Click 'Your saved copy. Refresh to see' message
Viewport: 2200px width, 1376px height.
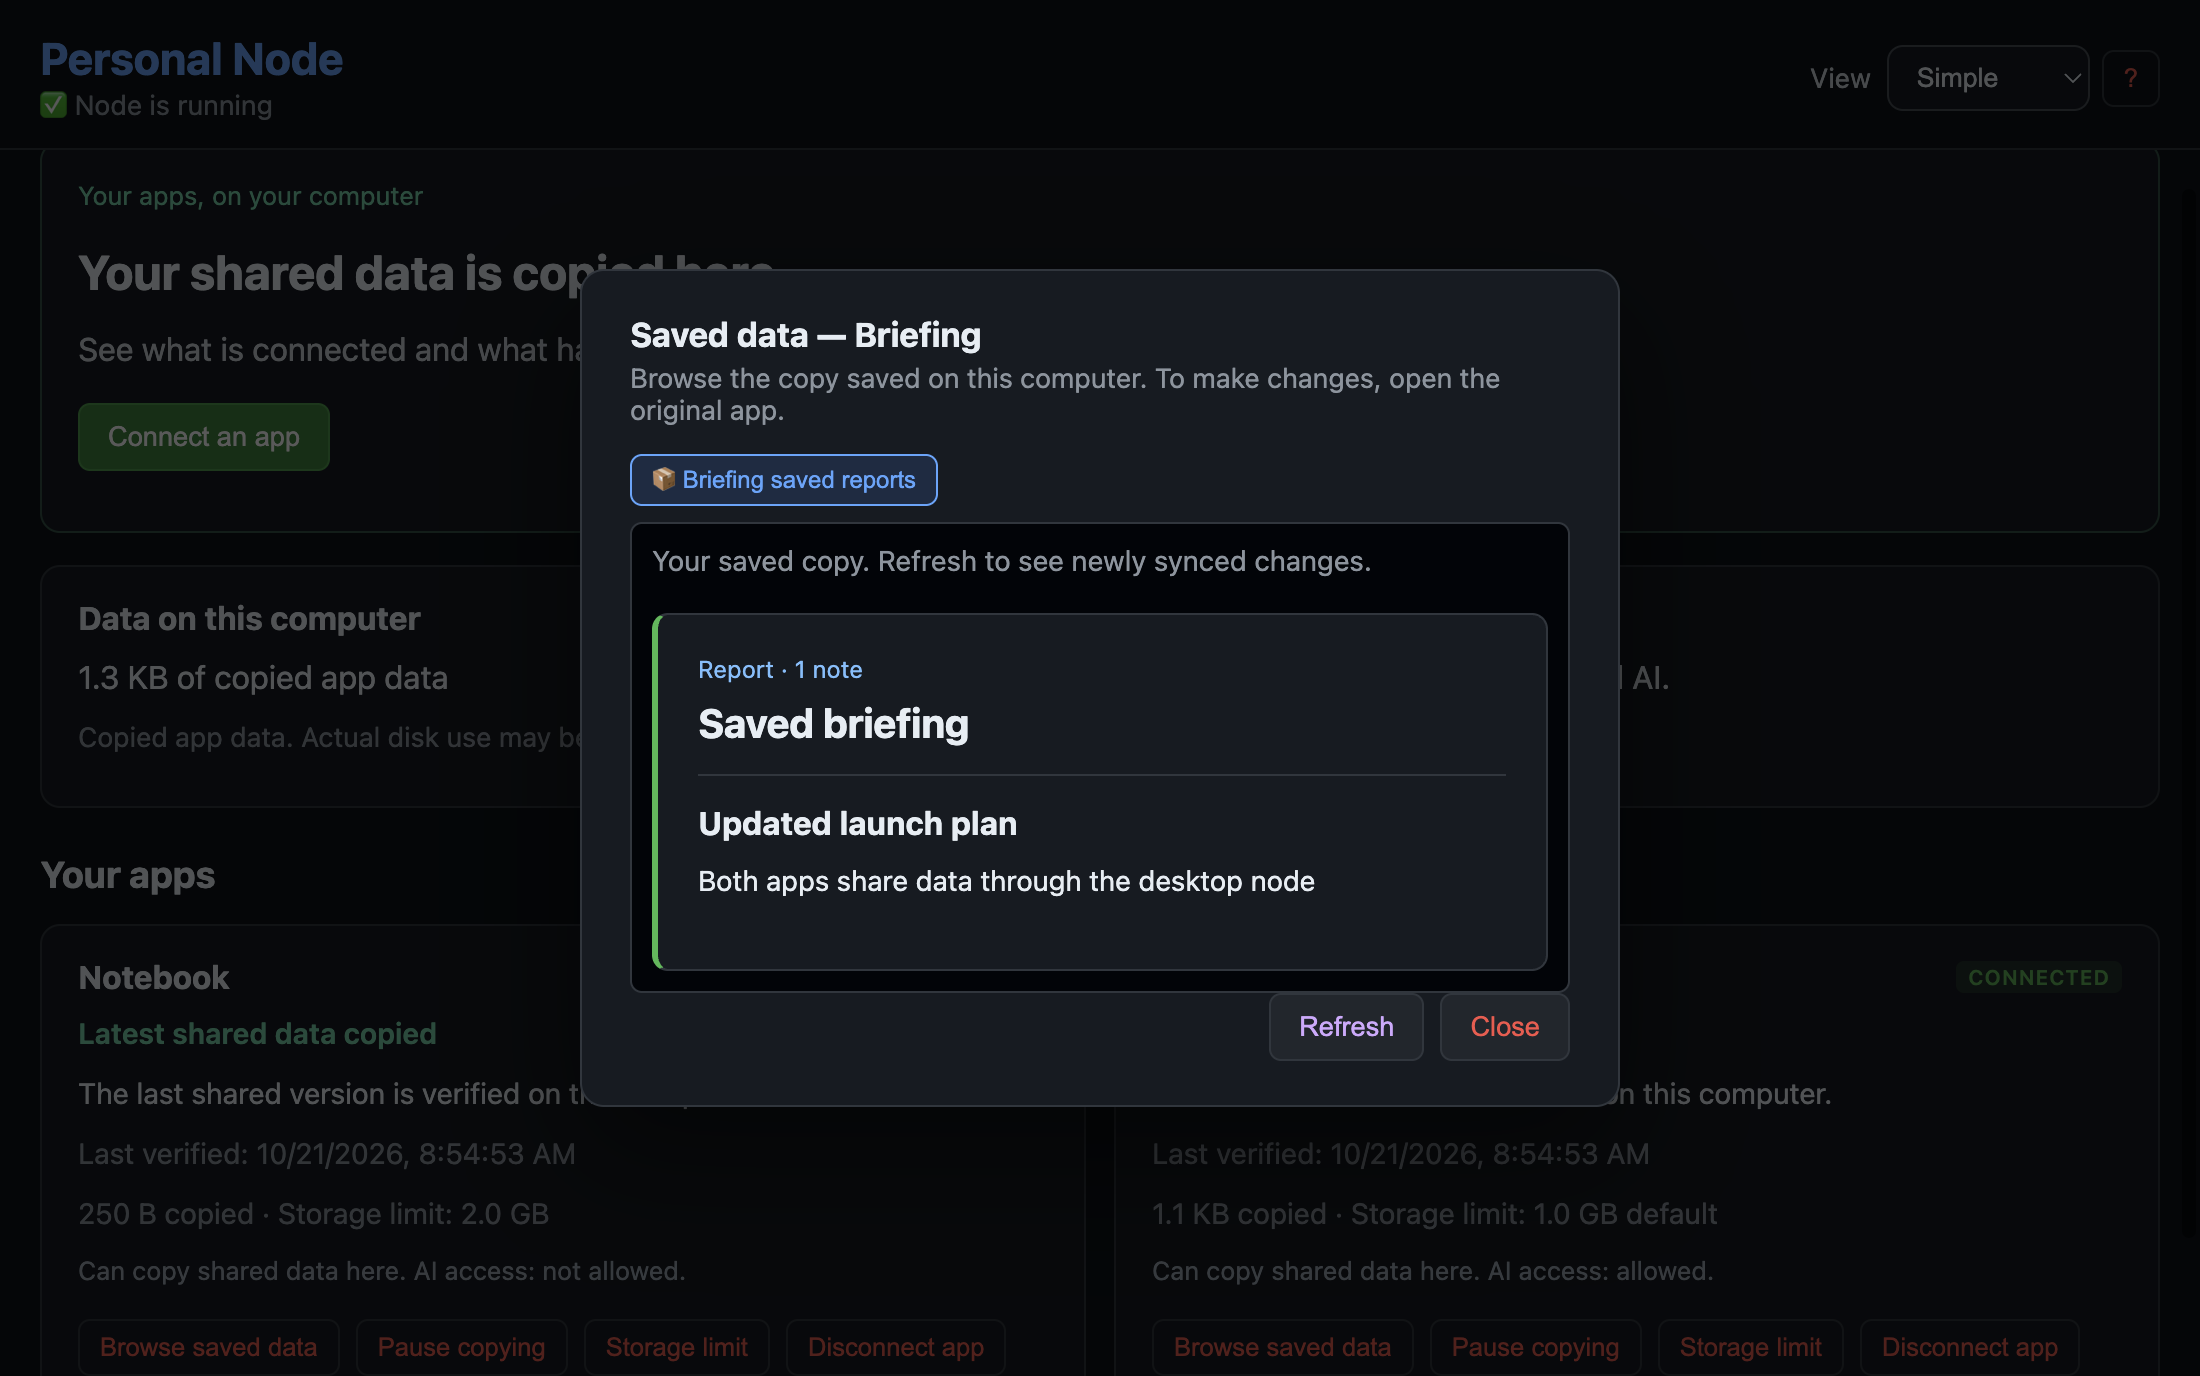[x=1011, y=562]
